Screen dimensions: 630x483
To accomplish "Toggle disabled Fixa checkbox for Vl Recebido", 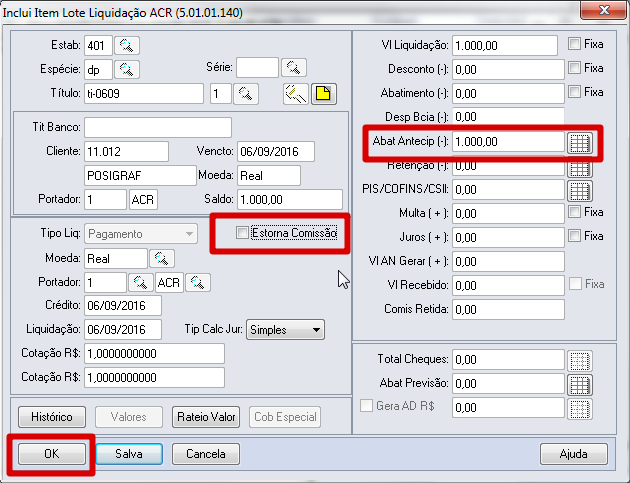I will tap(575, 284).
